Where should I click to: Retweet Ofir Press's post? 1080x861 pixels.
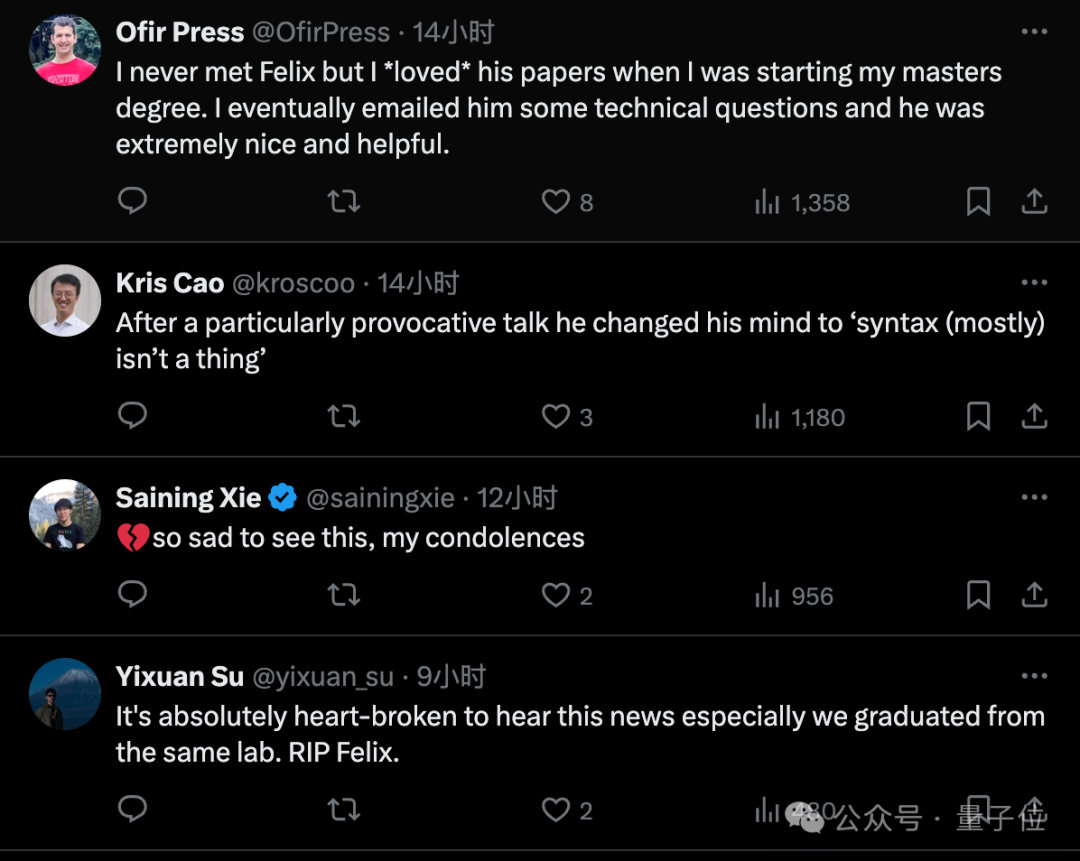tap(344, 202)
